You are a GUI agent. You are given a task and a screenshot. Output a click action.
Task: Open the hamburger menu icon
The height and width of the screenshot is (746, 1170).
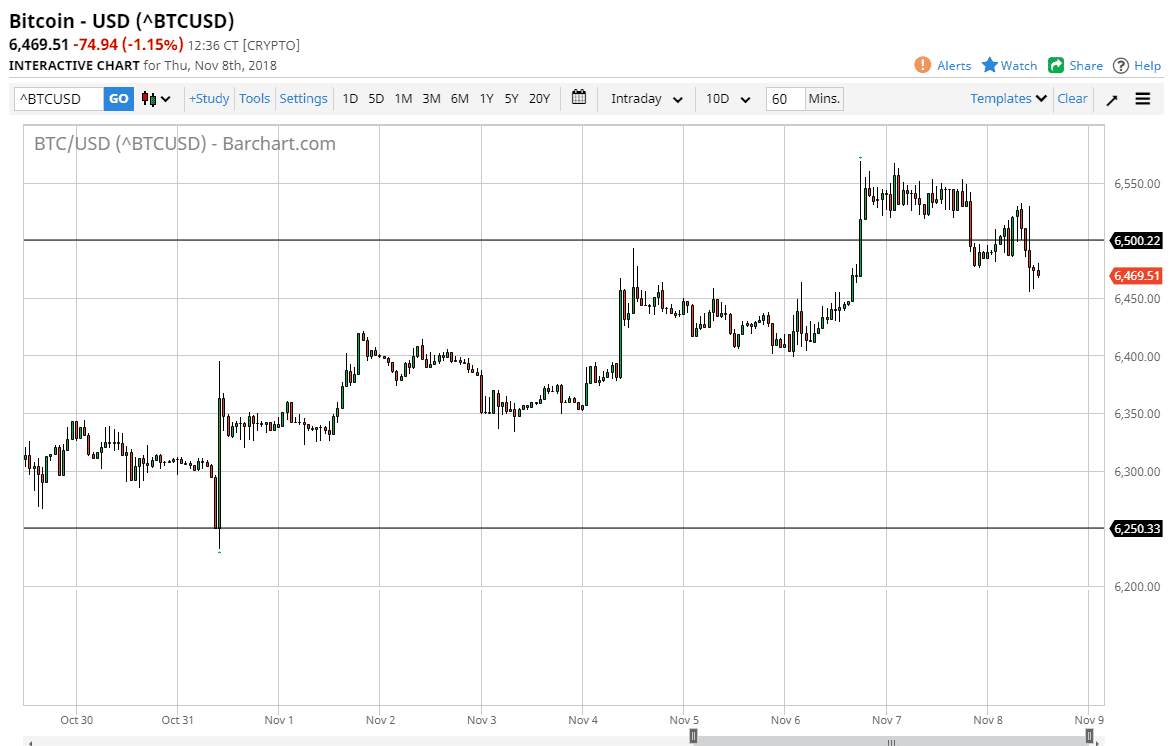1142,99
